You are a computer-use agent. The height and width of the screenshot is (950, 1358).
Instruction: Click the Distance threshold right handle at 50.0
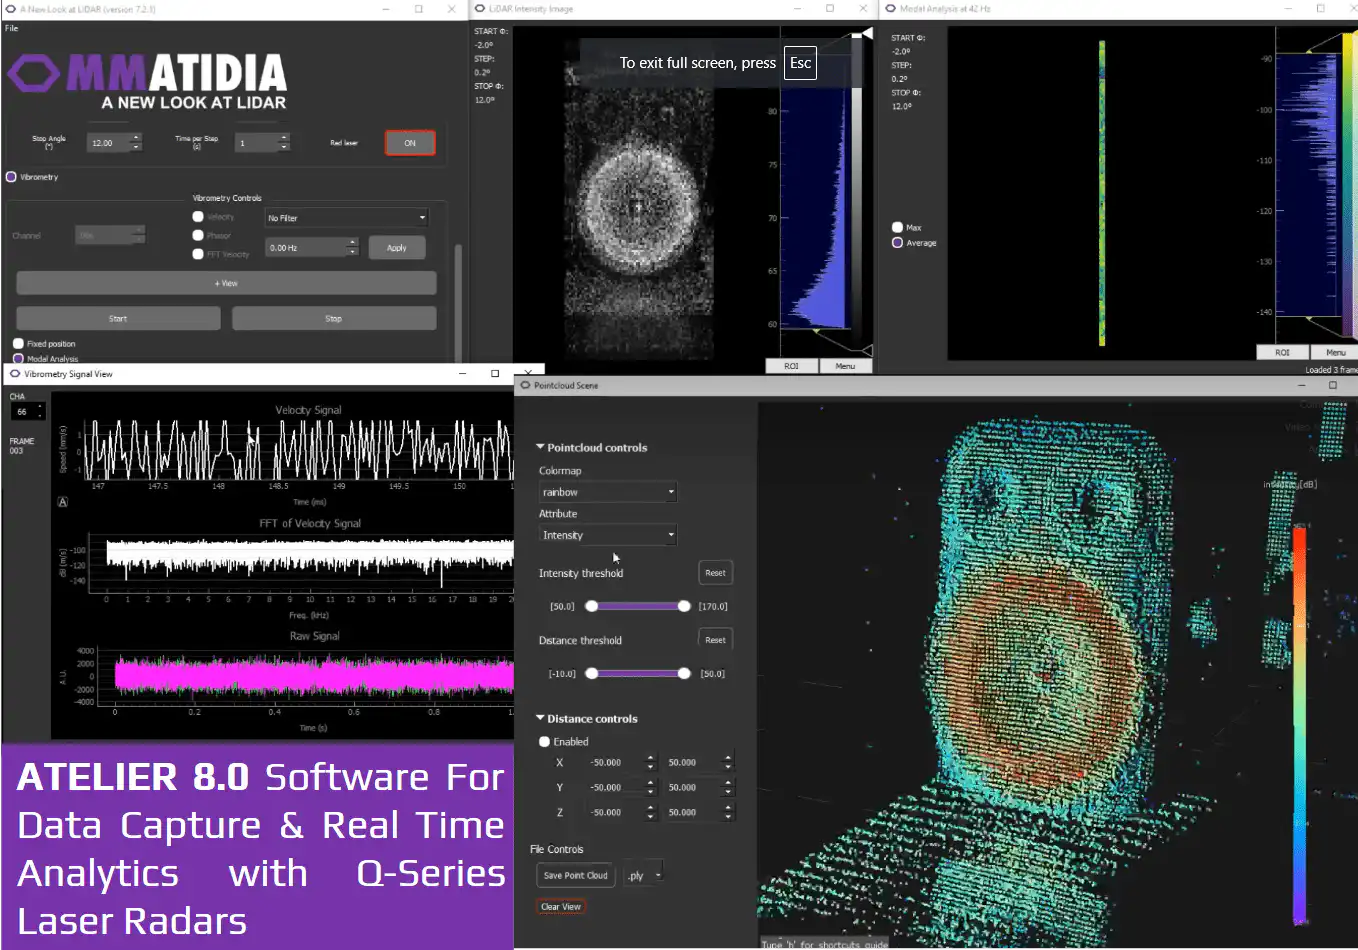[x=684, y=673]
